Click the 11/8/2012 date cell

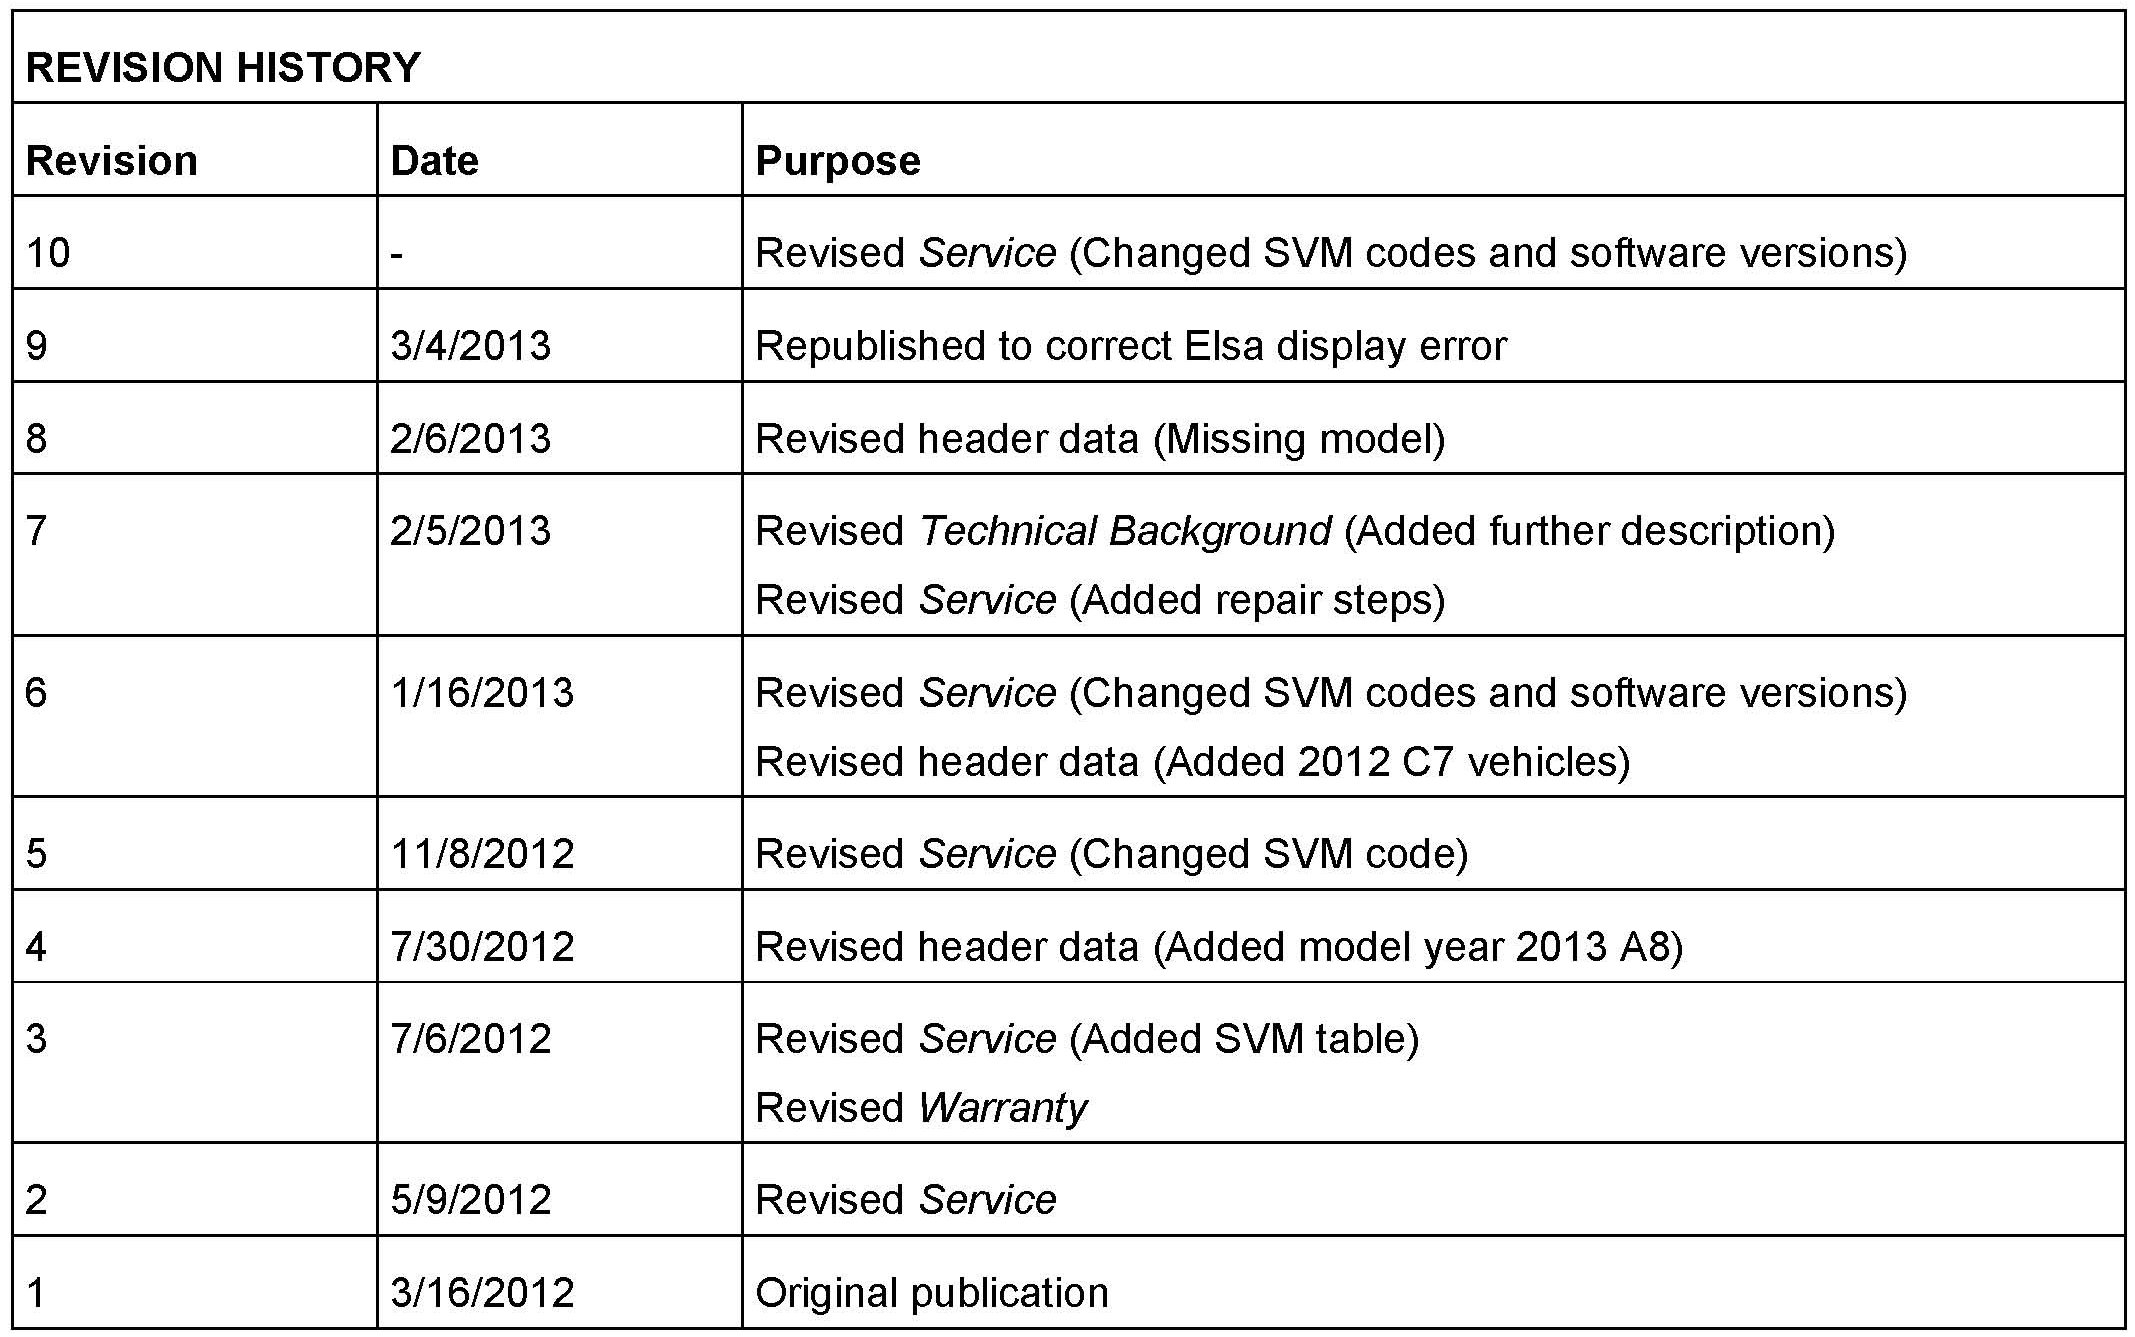click(482, 854)
